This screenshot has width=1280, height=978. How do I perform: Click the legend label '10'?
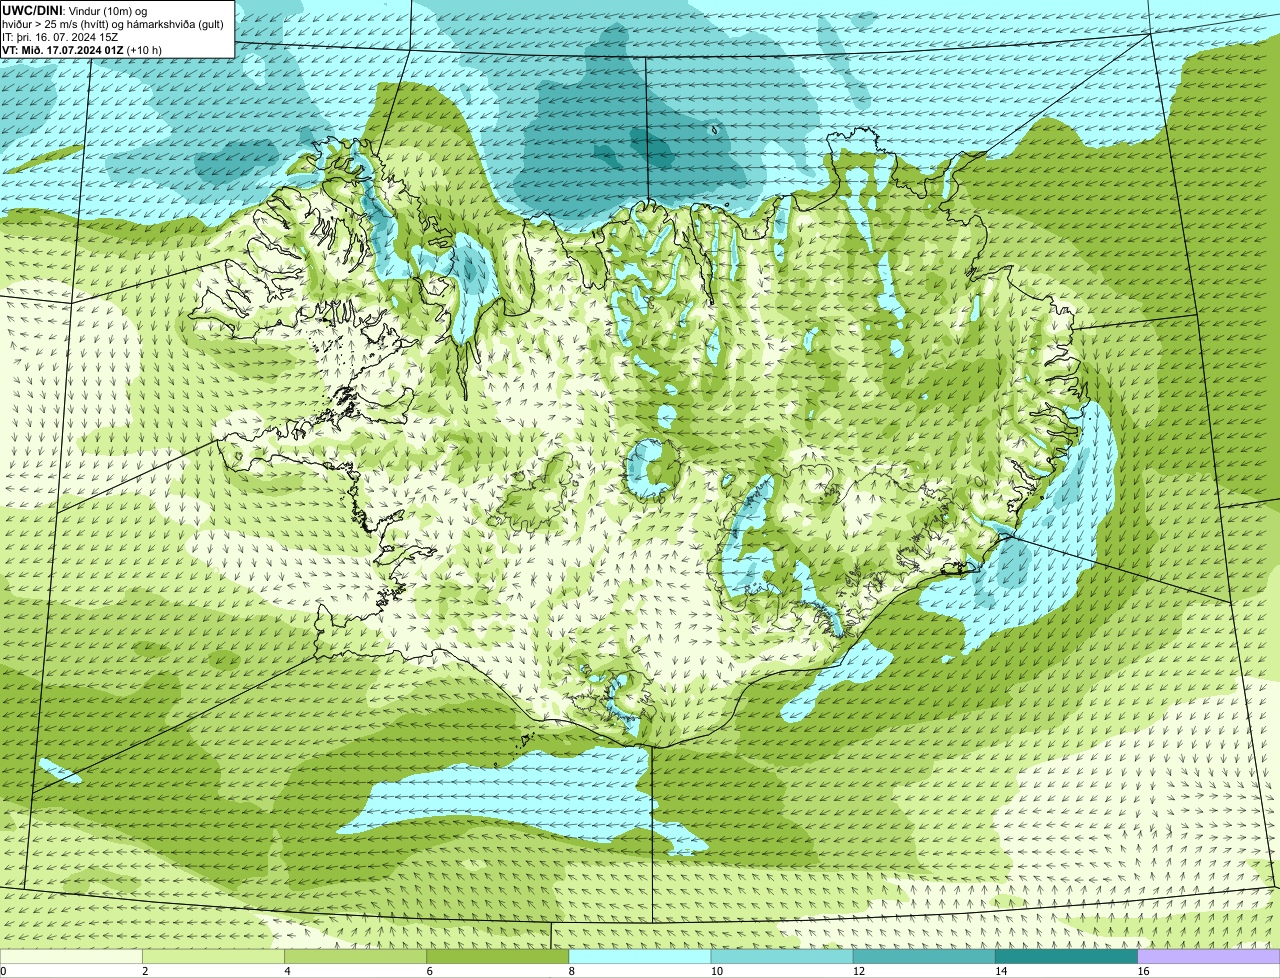tap(716, 971)
